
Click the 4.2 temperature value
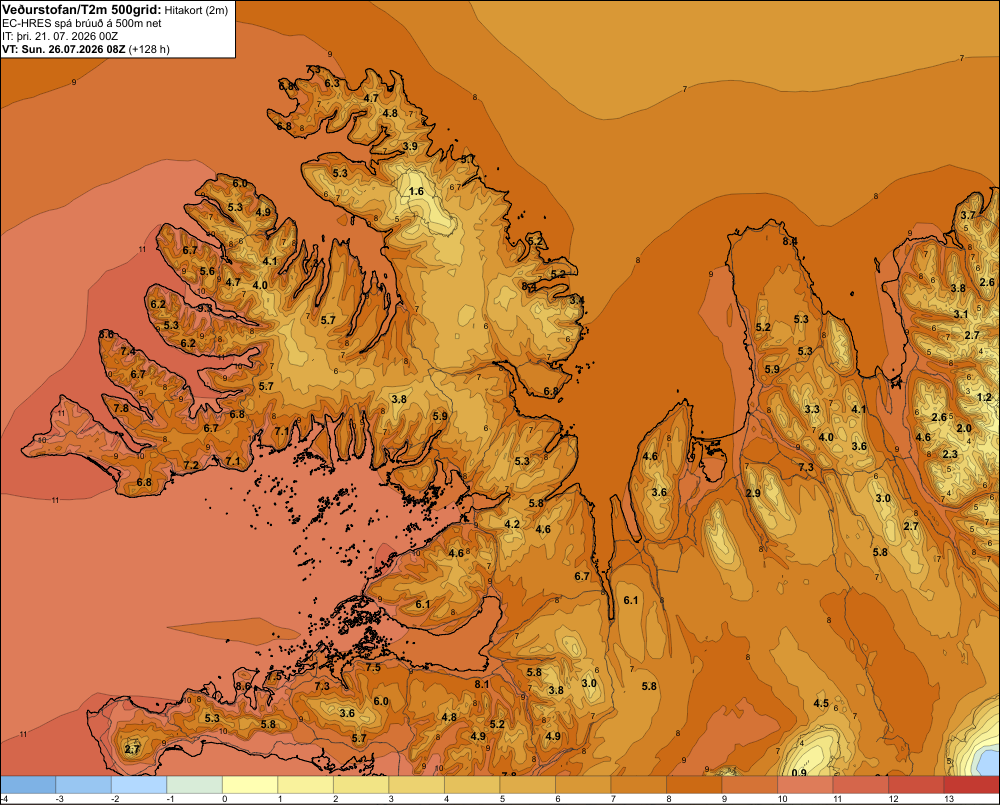[512, 524]
